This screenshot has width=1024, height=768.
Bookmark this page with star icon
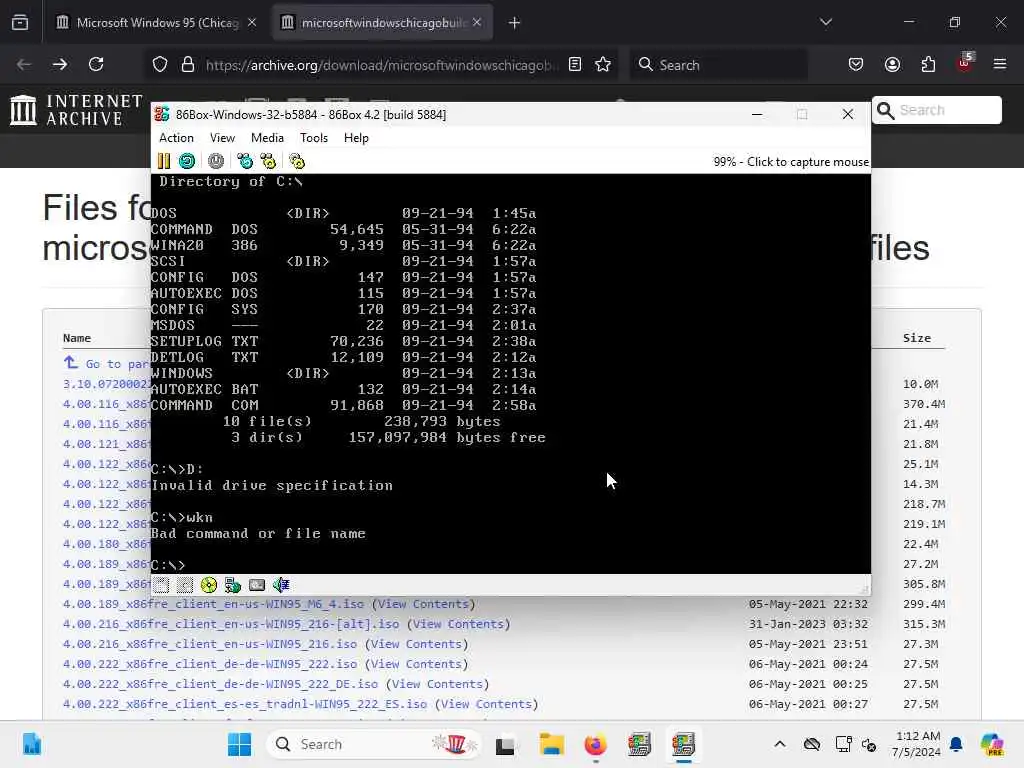(603, 64)
